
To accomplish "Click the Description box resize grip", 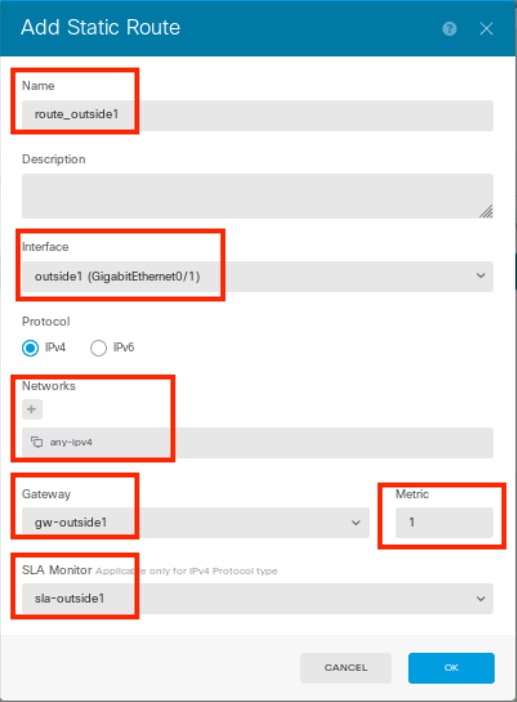I will pos(486,211).
